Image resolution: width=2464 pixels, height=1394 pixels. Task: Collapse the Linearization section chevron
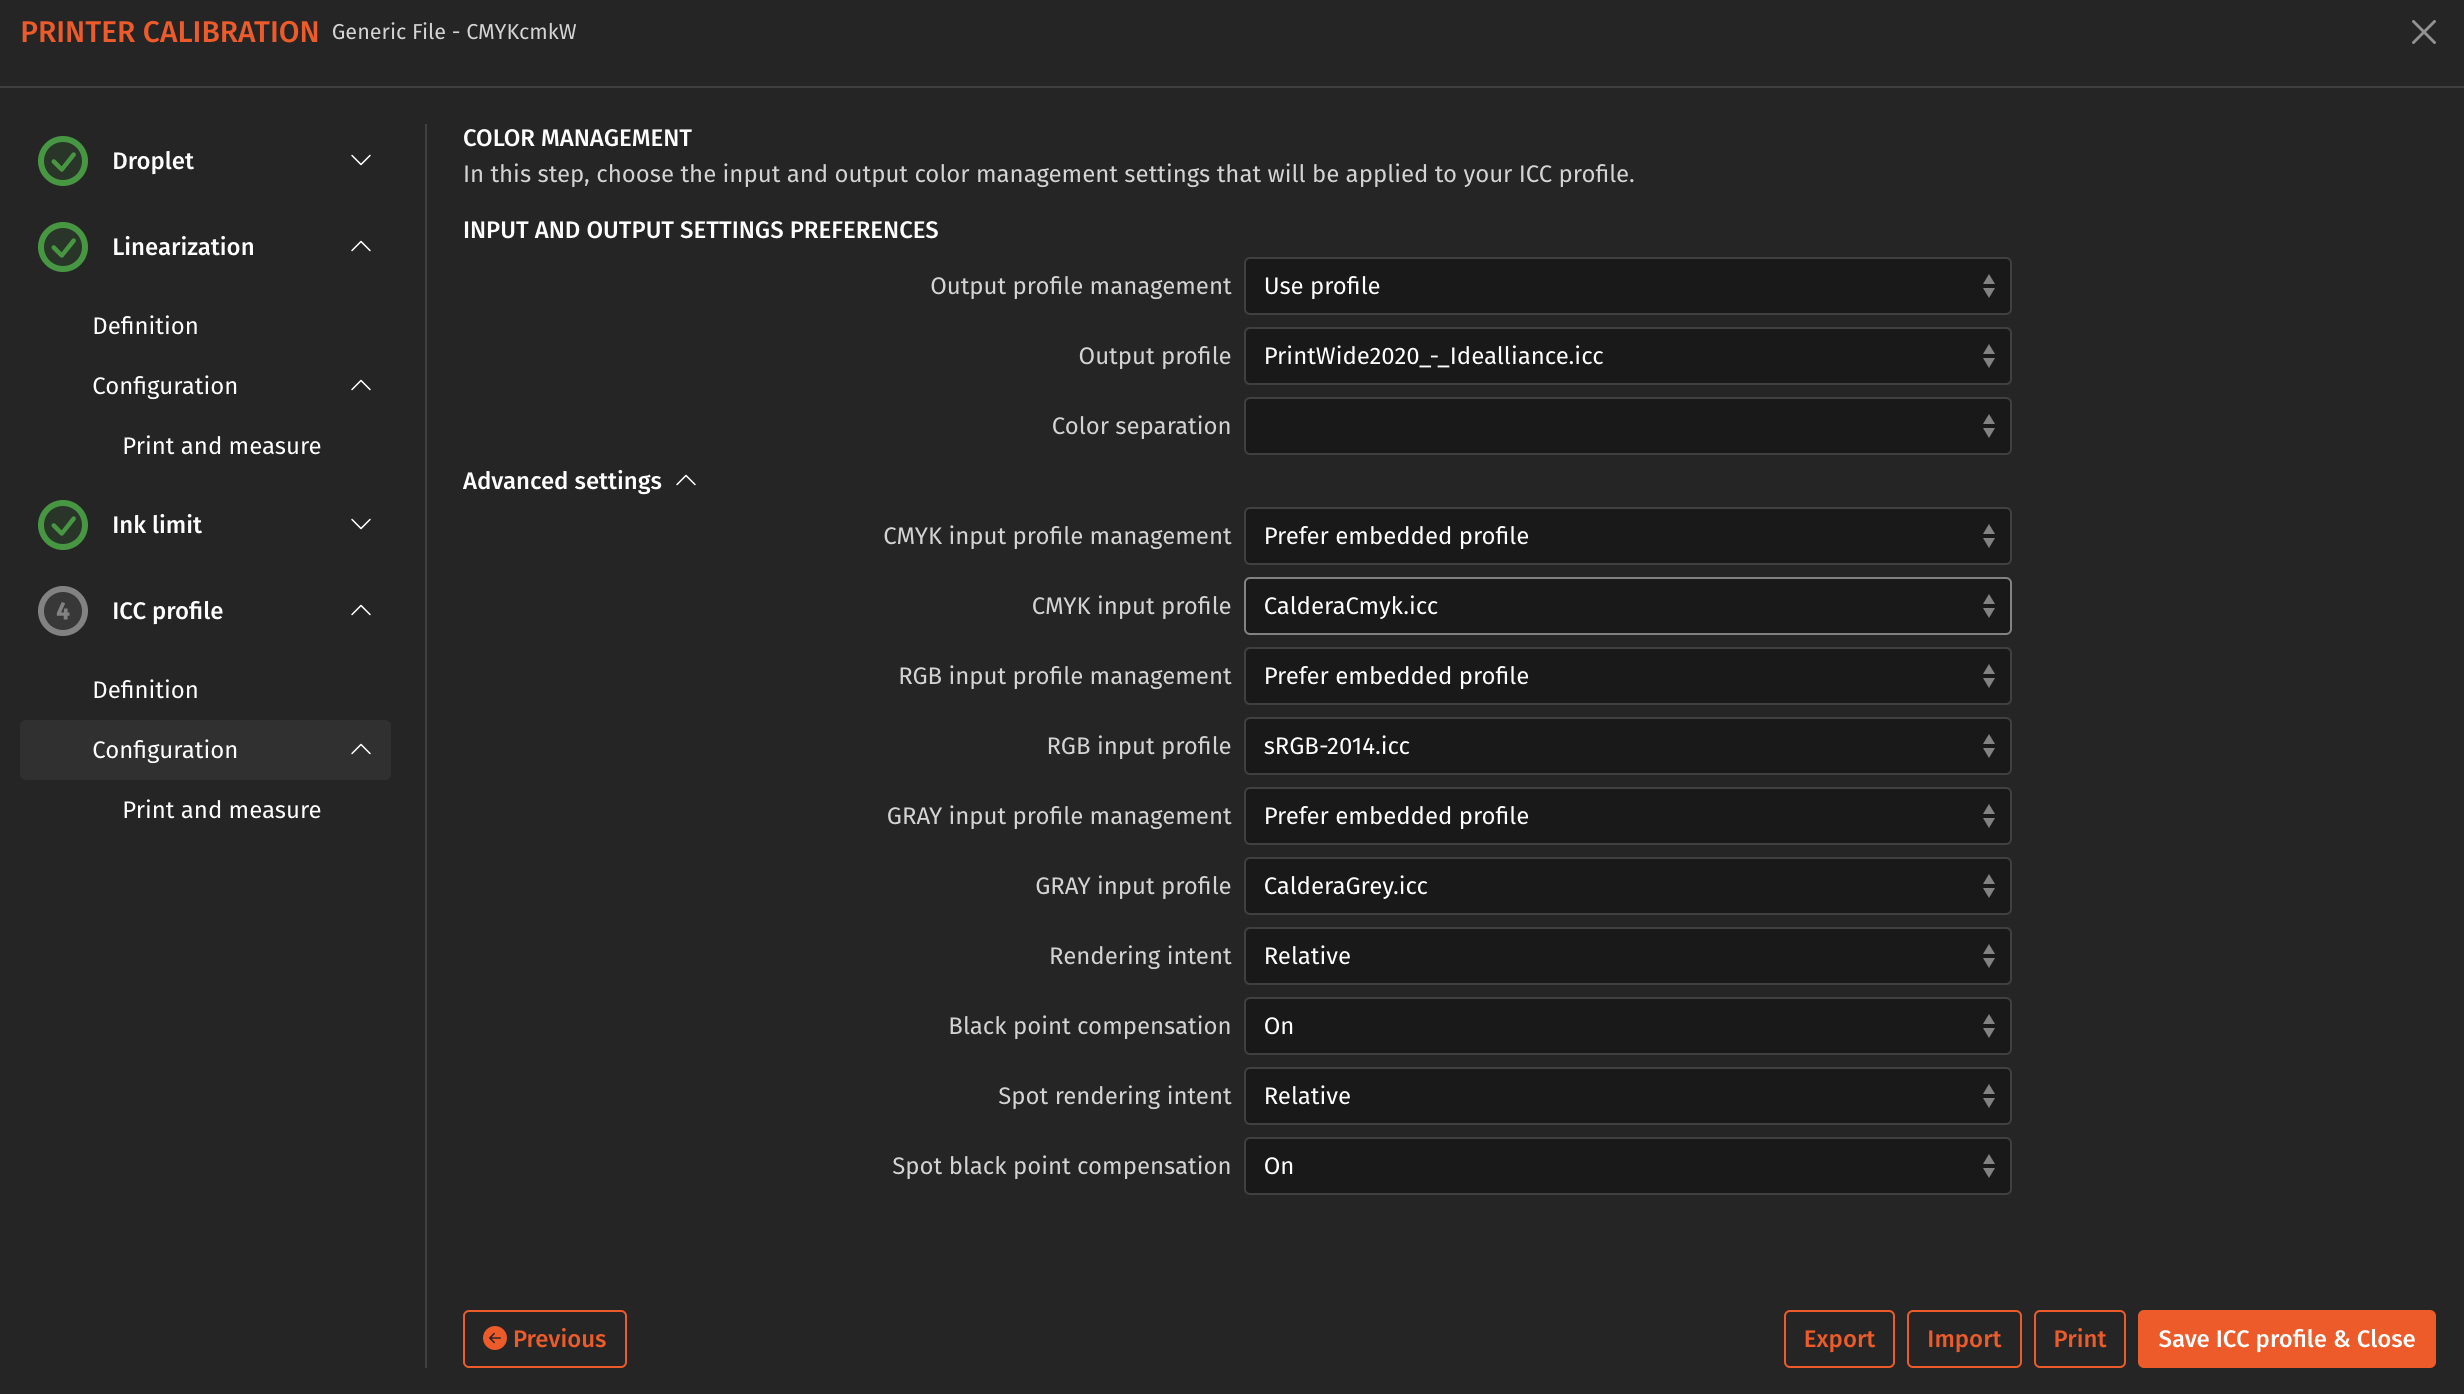pos(361,247)
